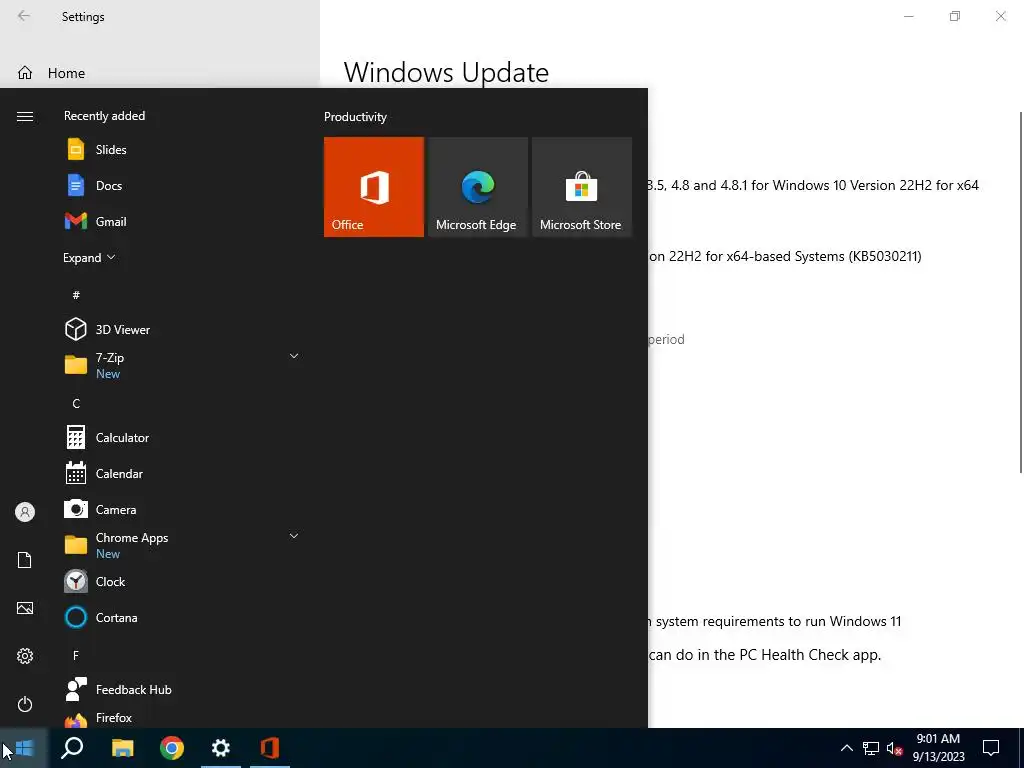This screenshot has height=768, width=1024.
Task: Open Office tile in Productivity
Action: (374, 187)
